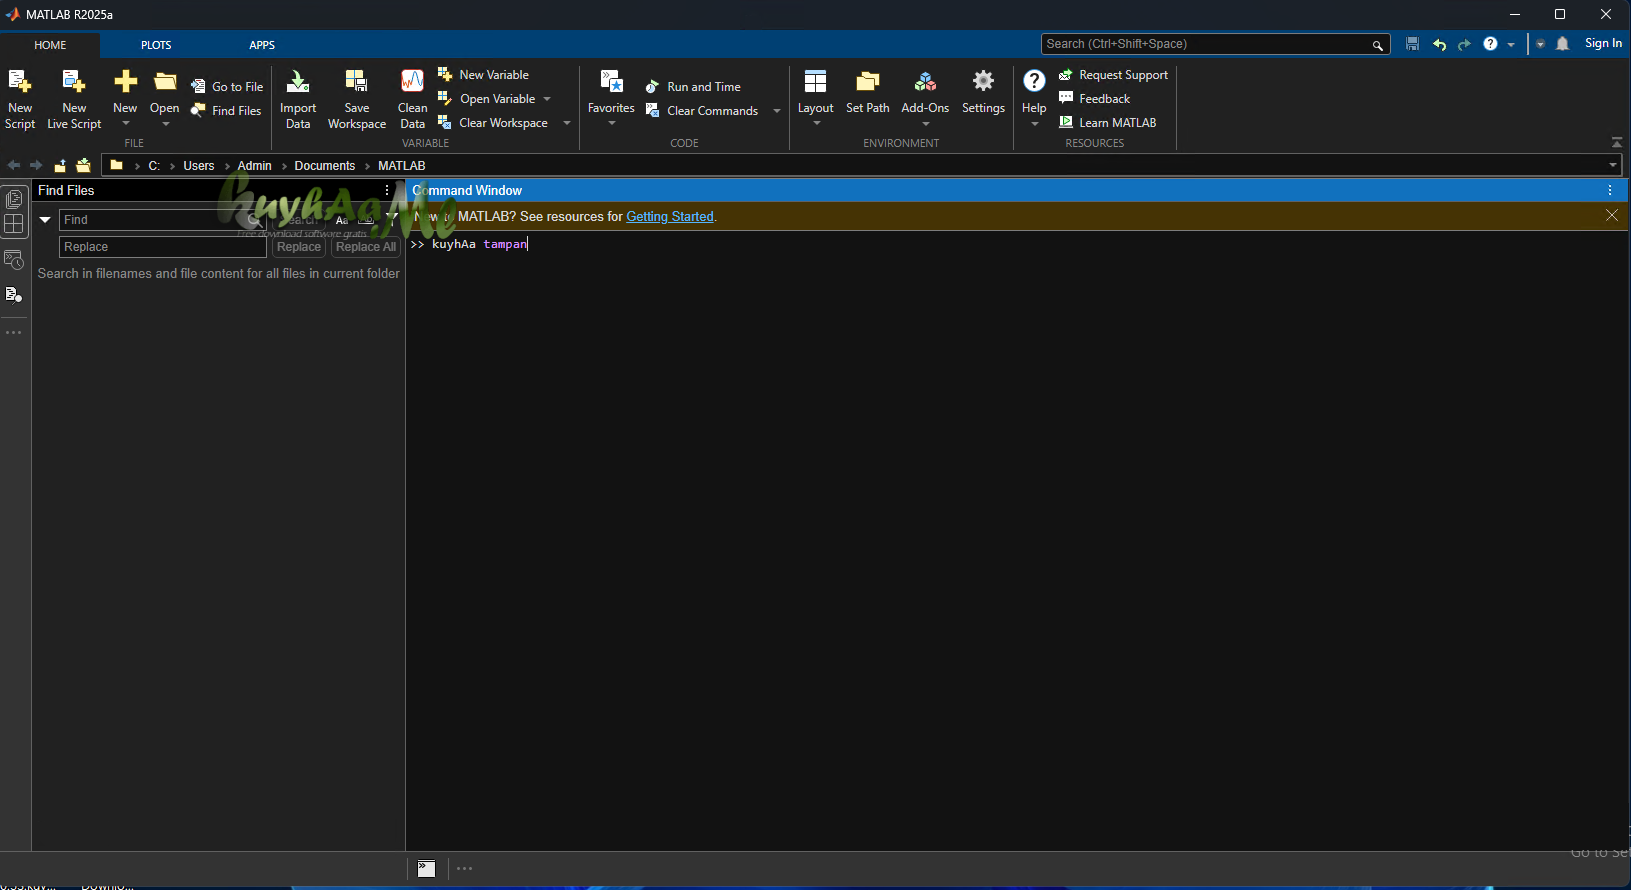Open the Go to File tool

click(228, 87)
